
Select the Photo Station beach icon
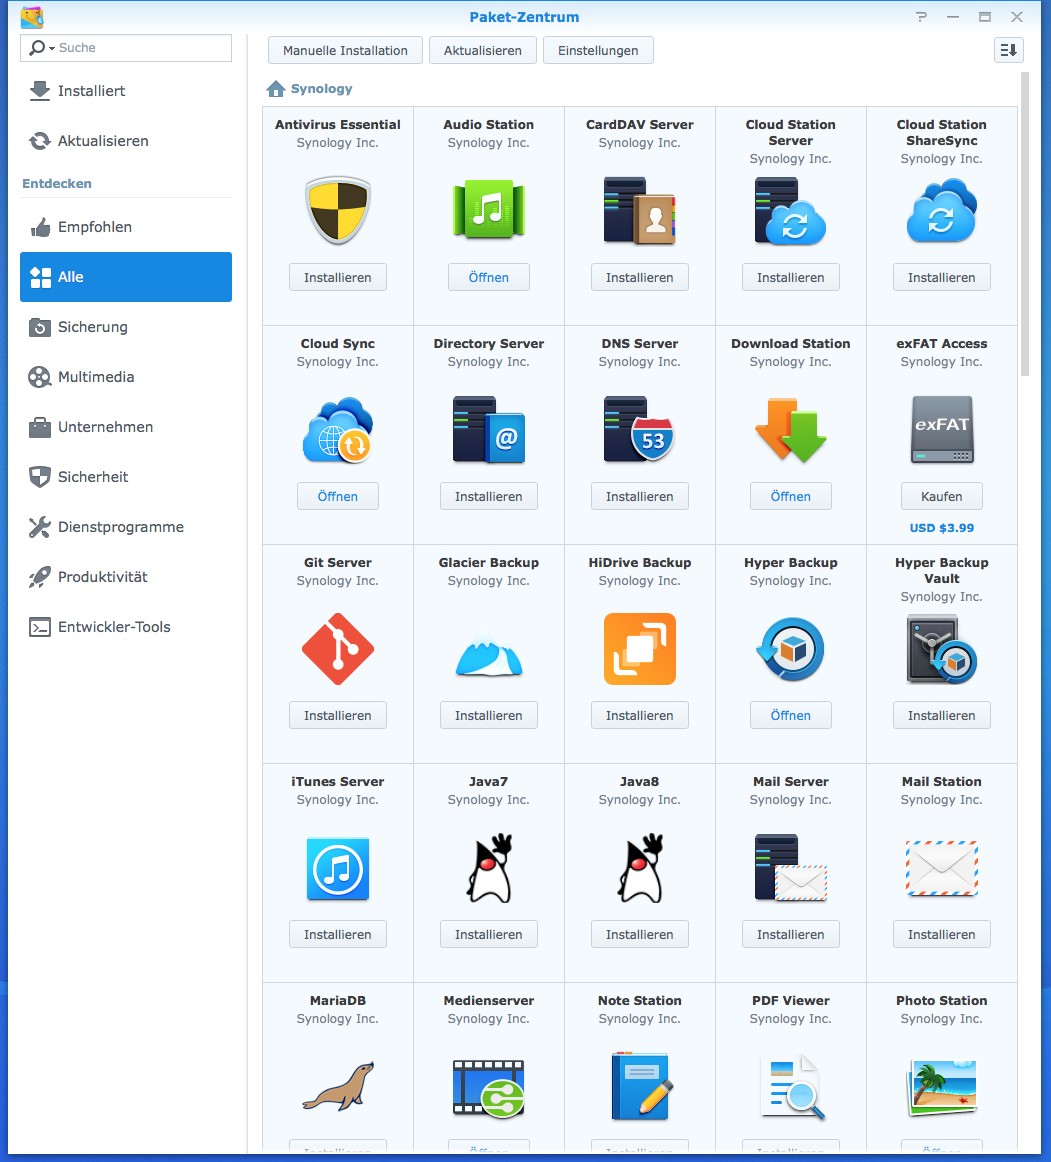coord(941,1087)
